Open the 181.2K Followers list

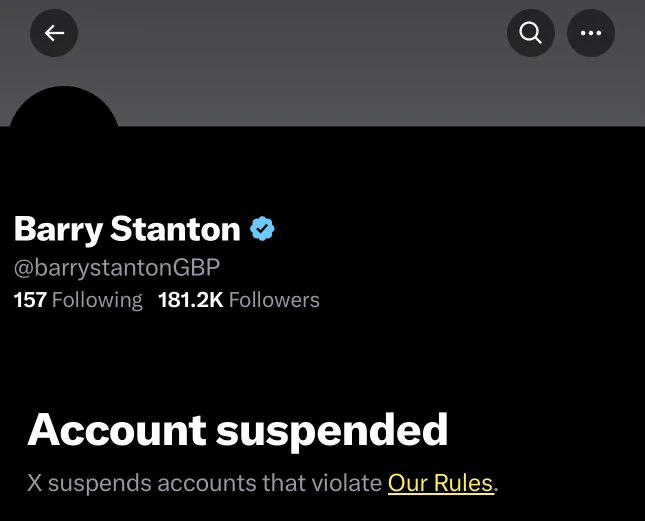(x=239, y=300)
